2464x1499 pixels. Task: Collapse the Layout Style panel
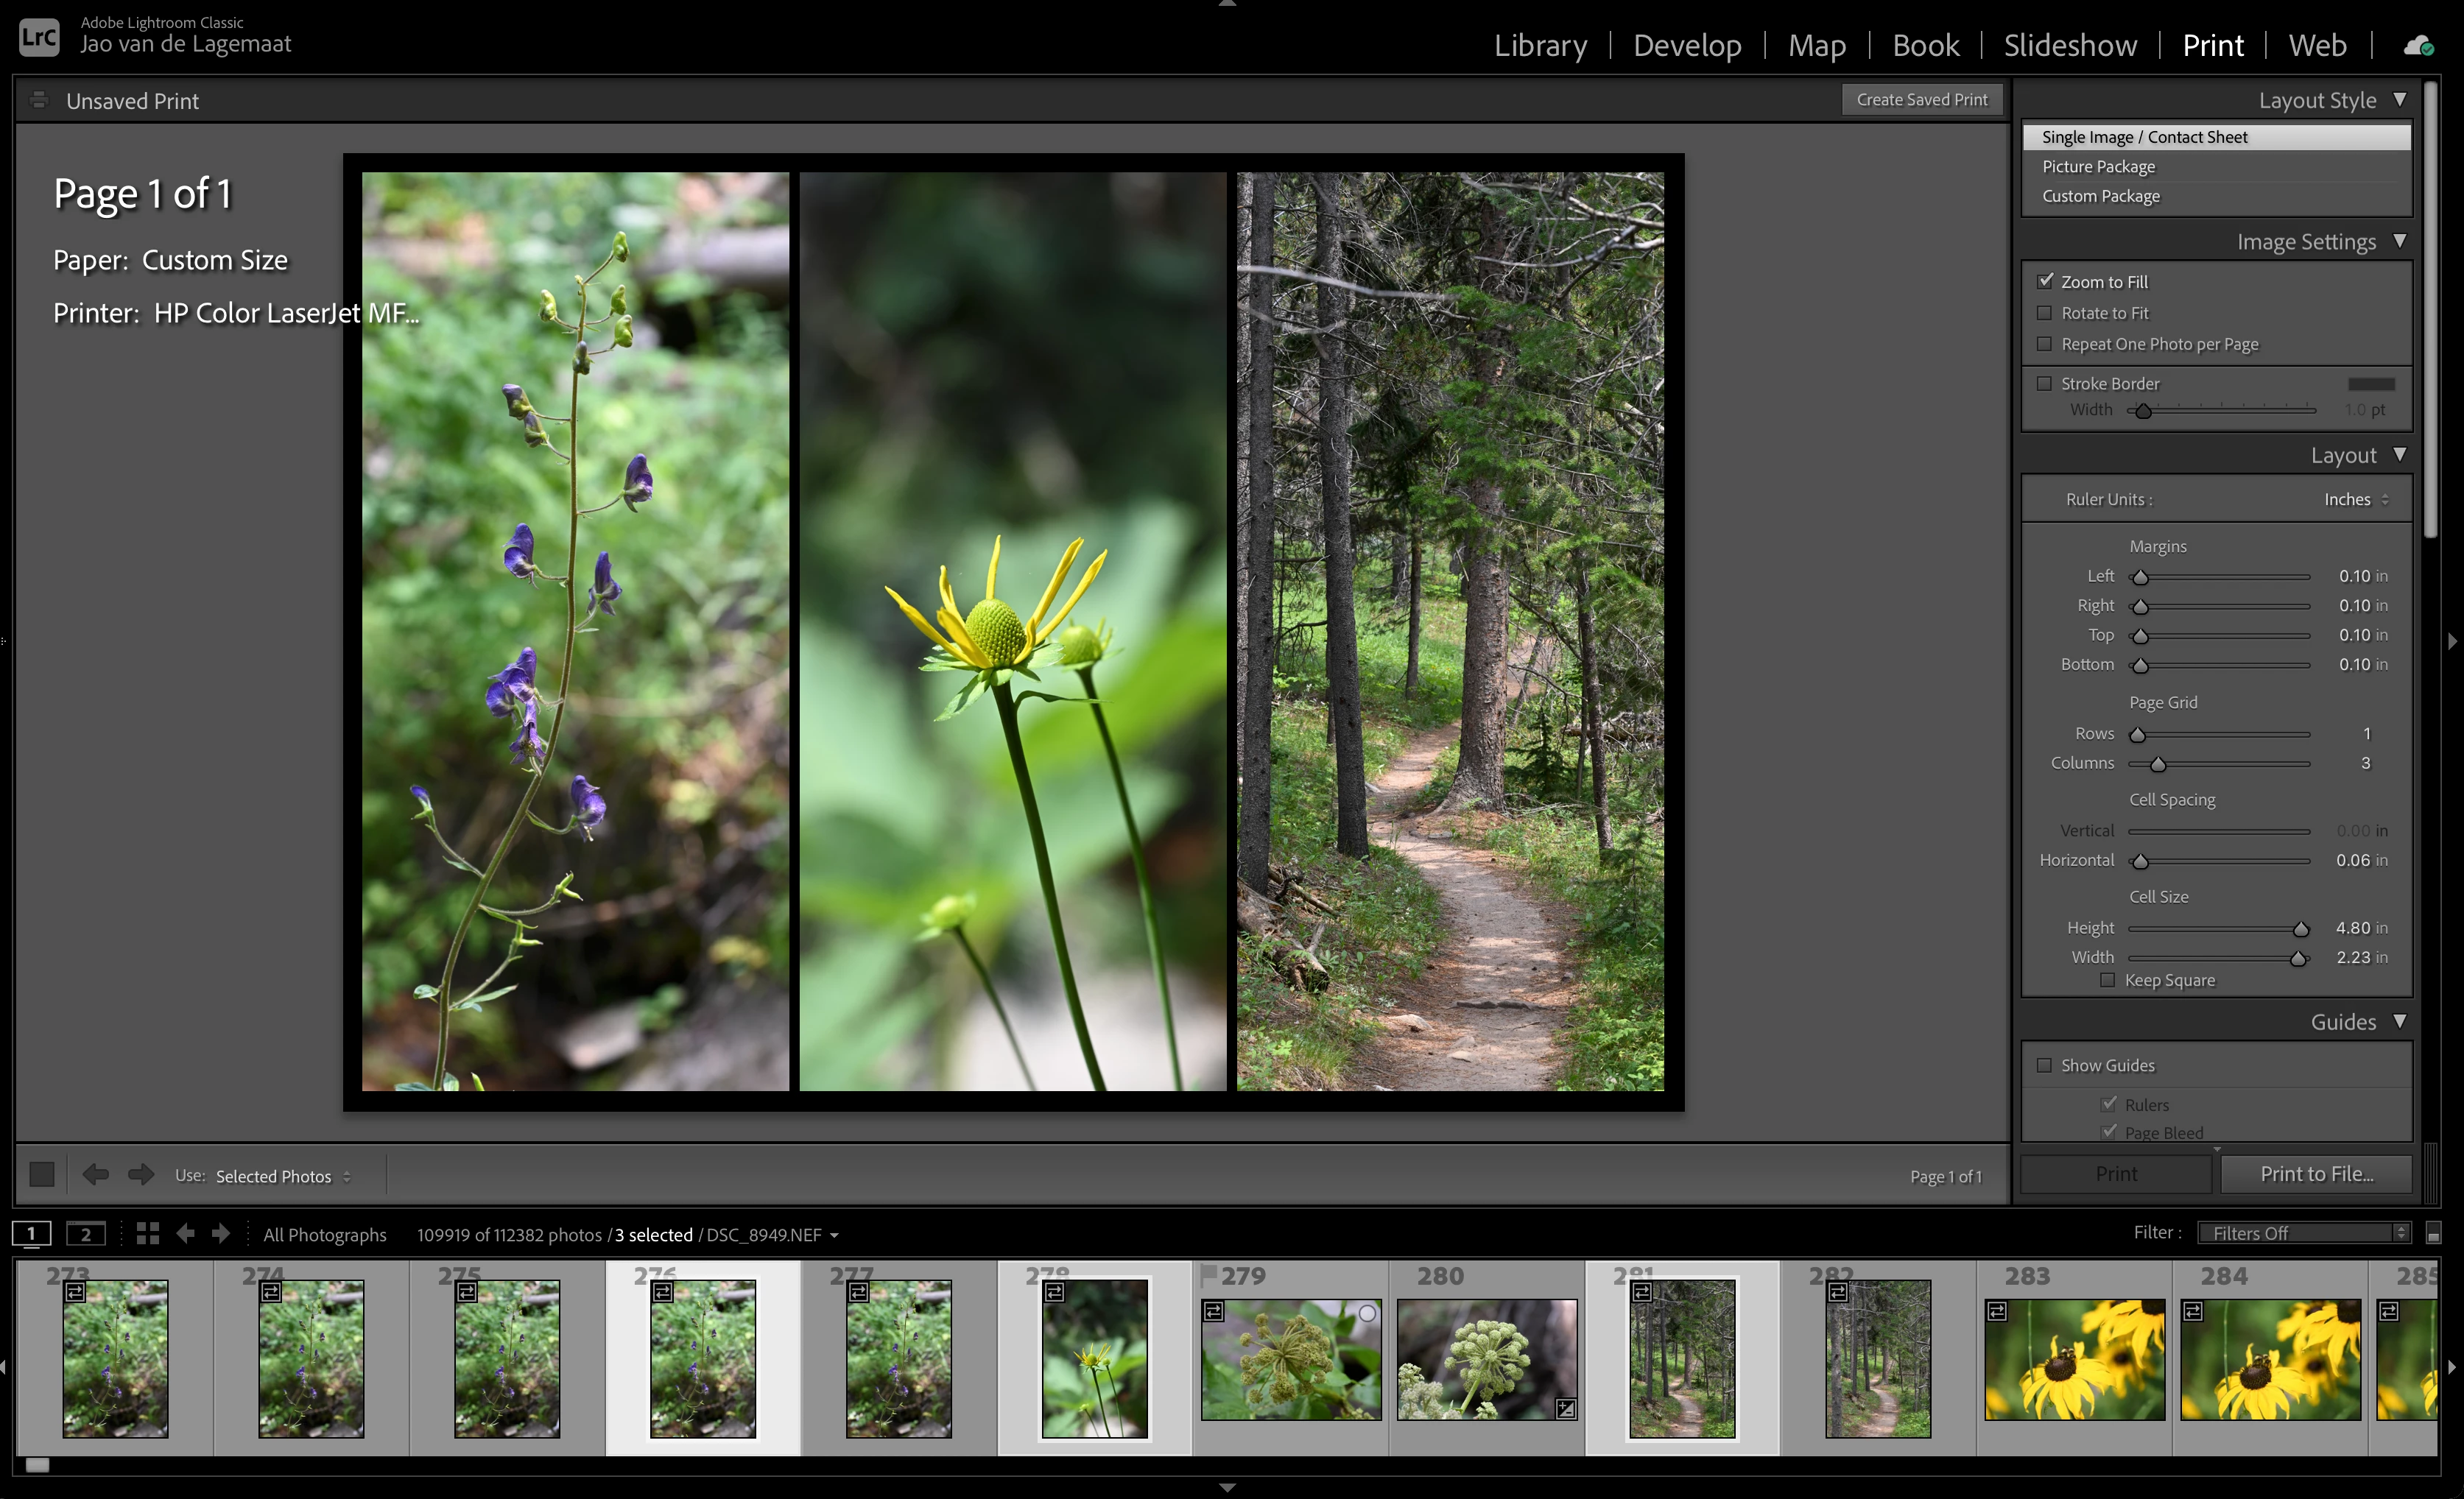pos(2399,100)
